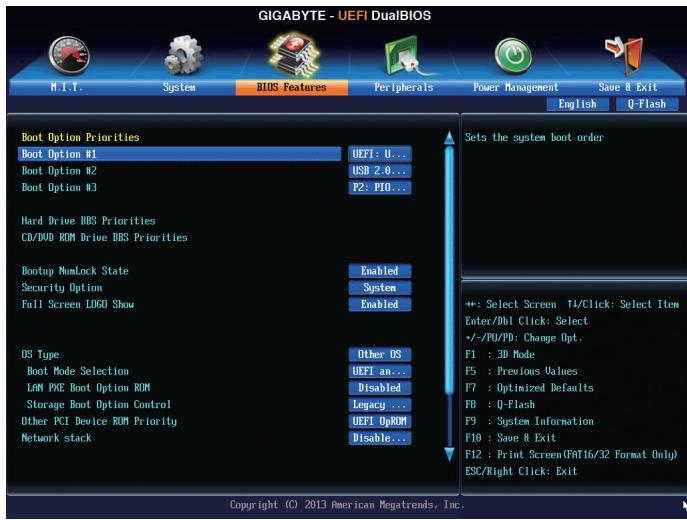Toggle Bootup NumLock State Enabled value

[x=380, y=271]
